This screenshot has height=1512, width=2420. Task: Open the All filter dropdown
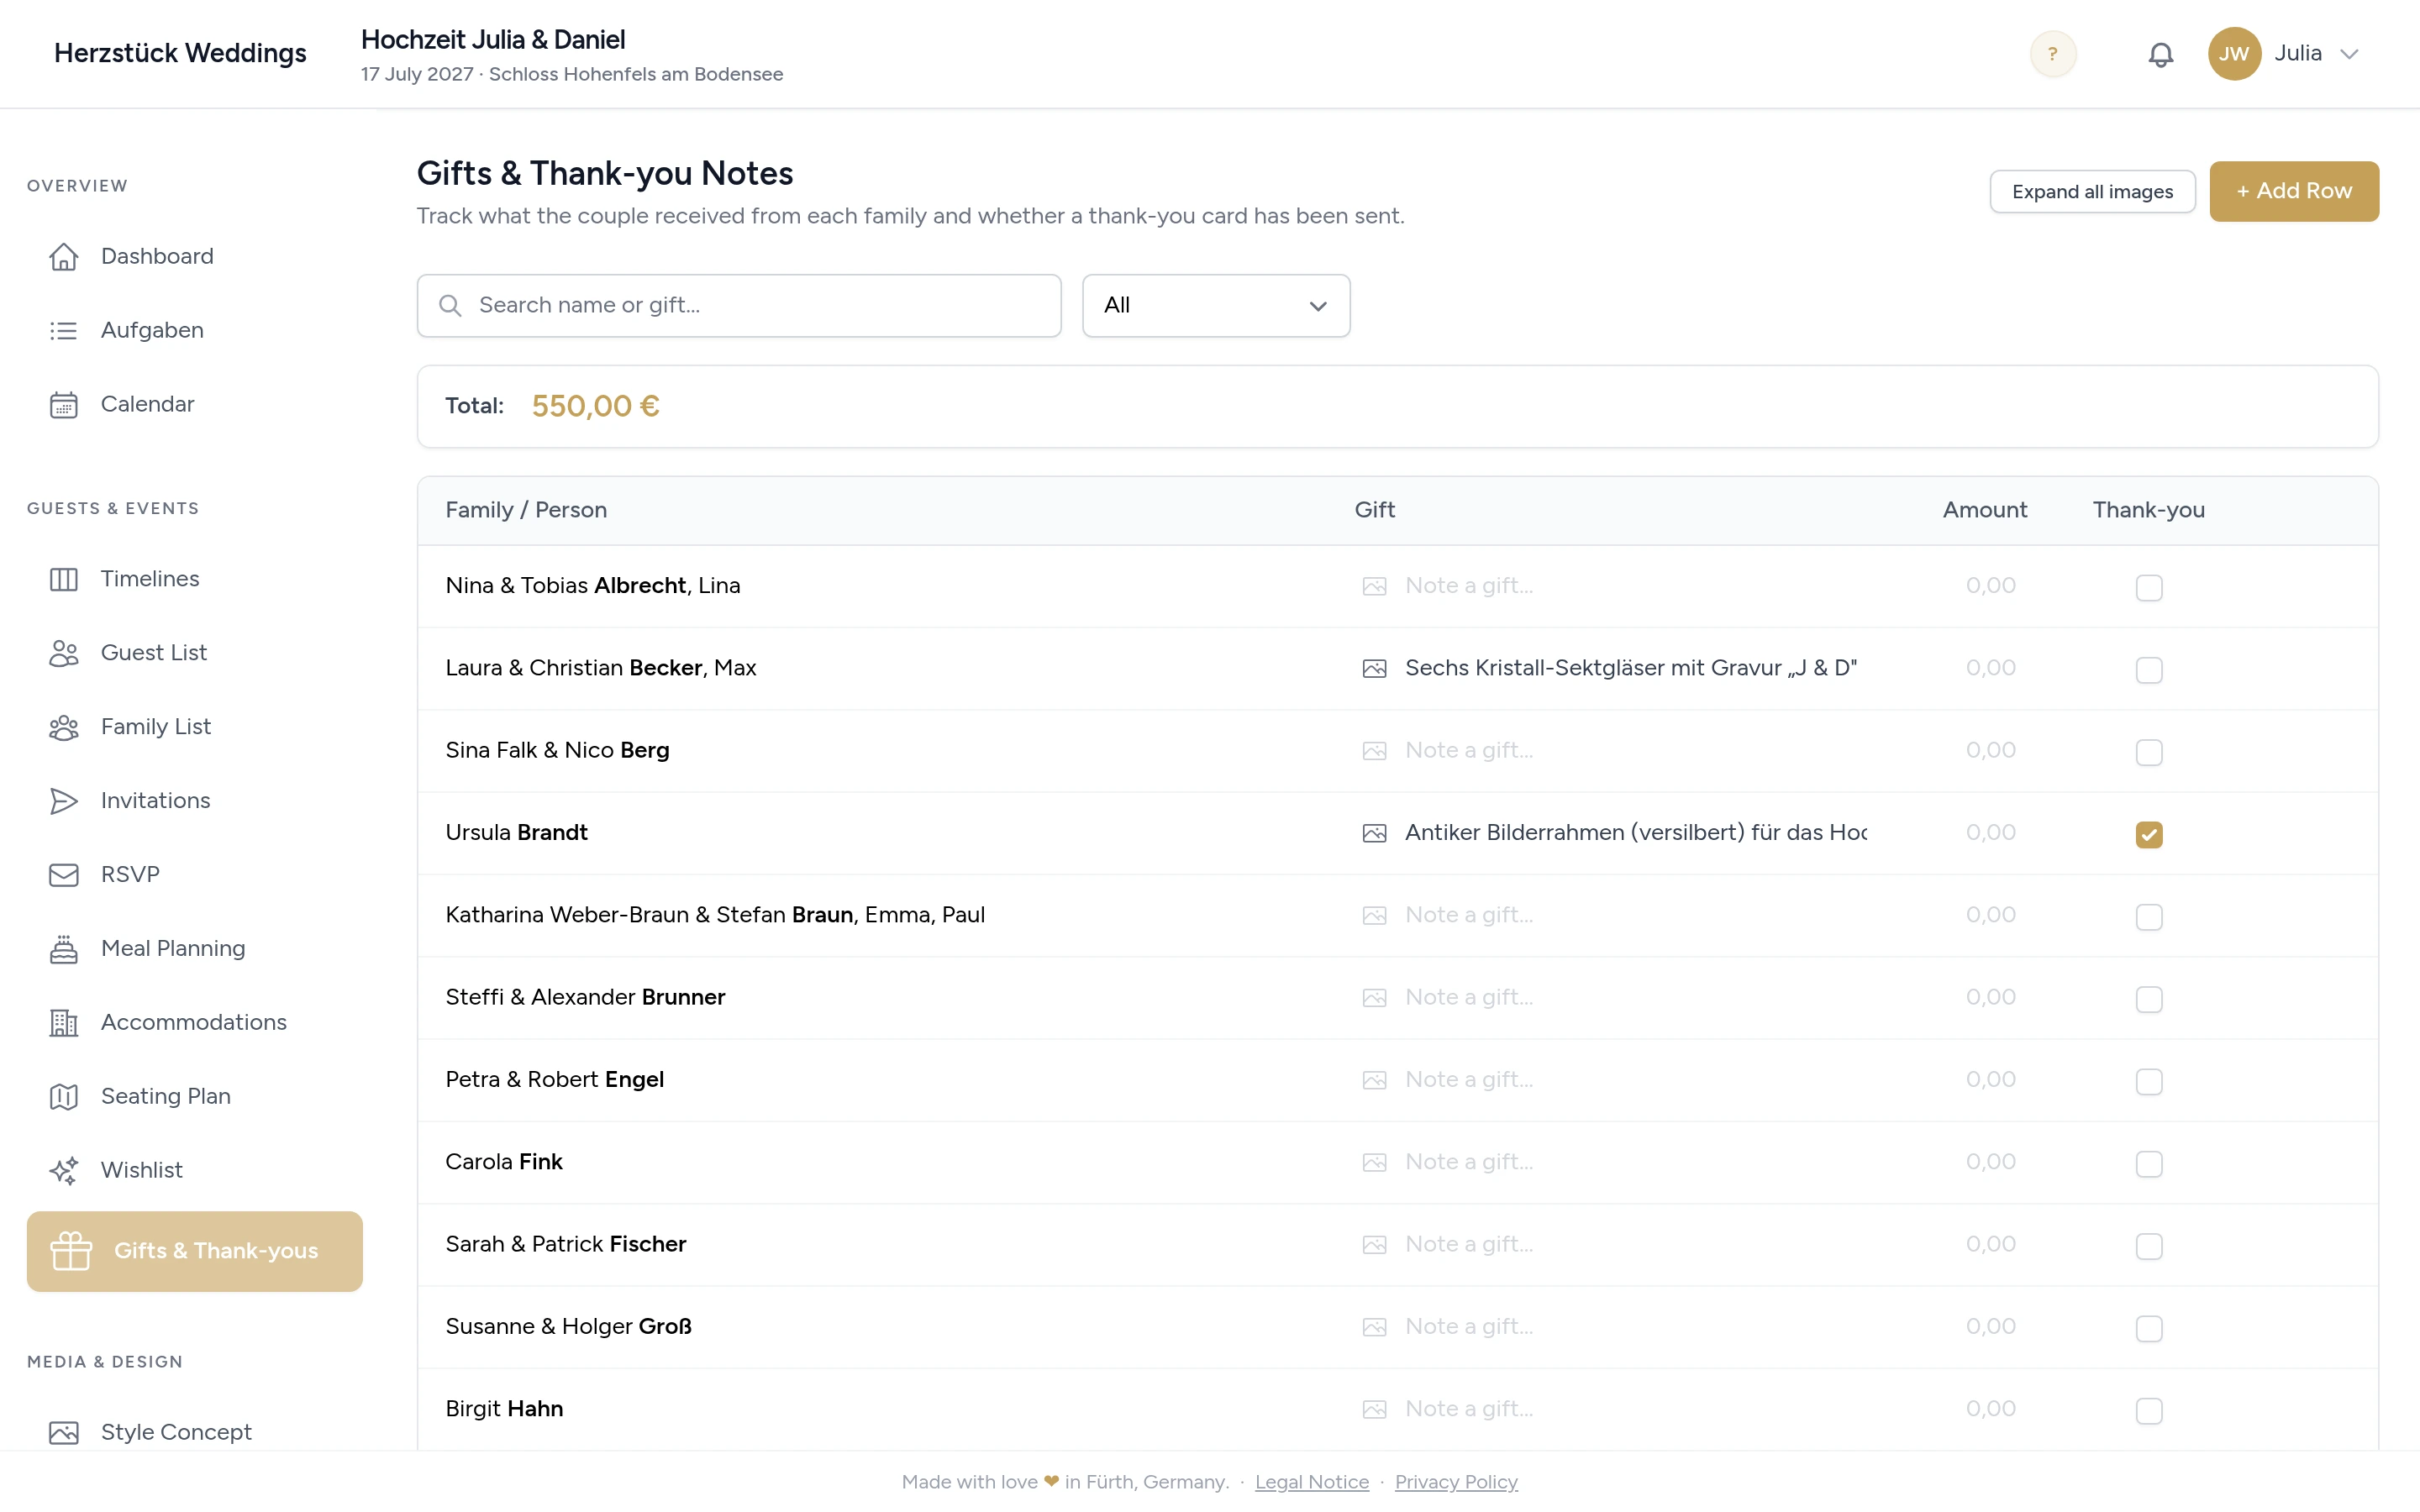click(1216, 306)
